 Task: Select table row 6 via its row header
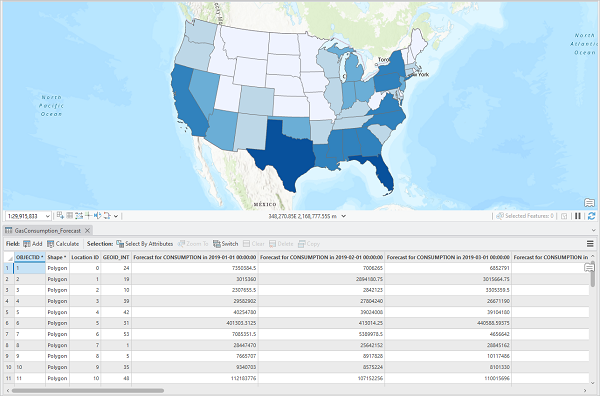pyautogui.click(x=8, y=323)
